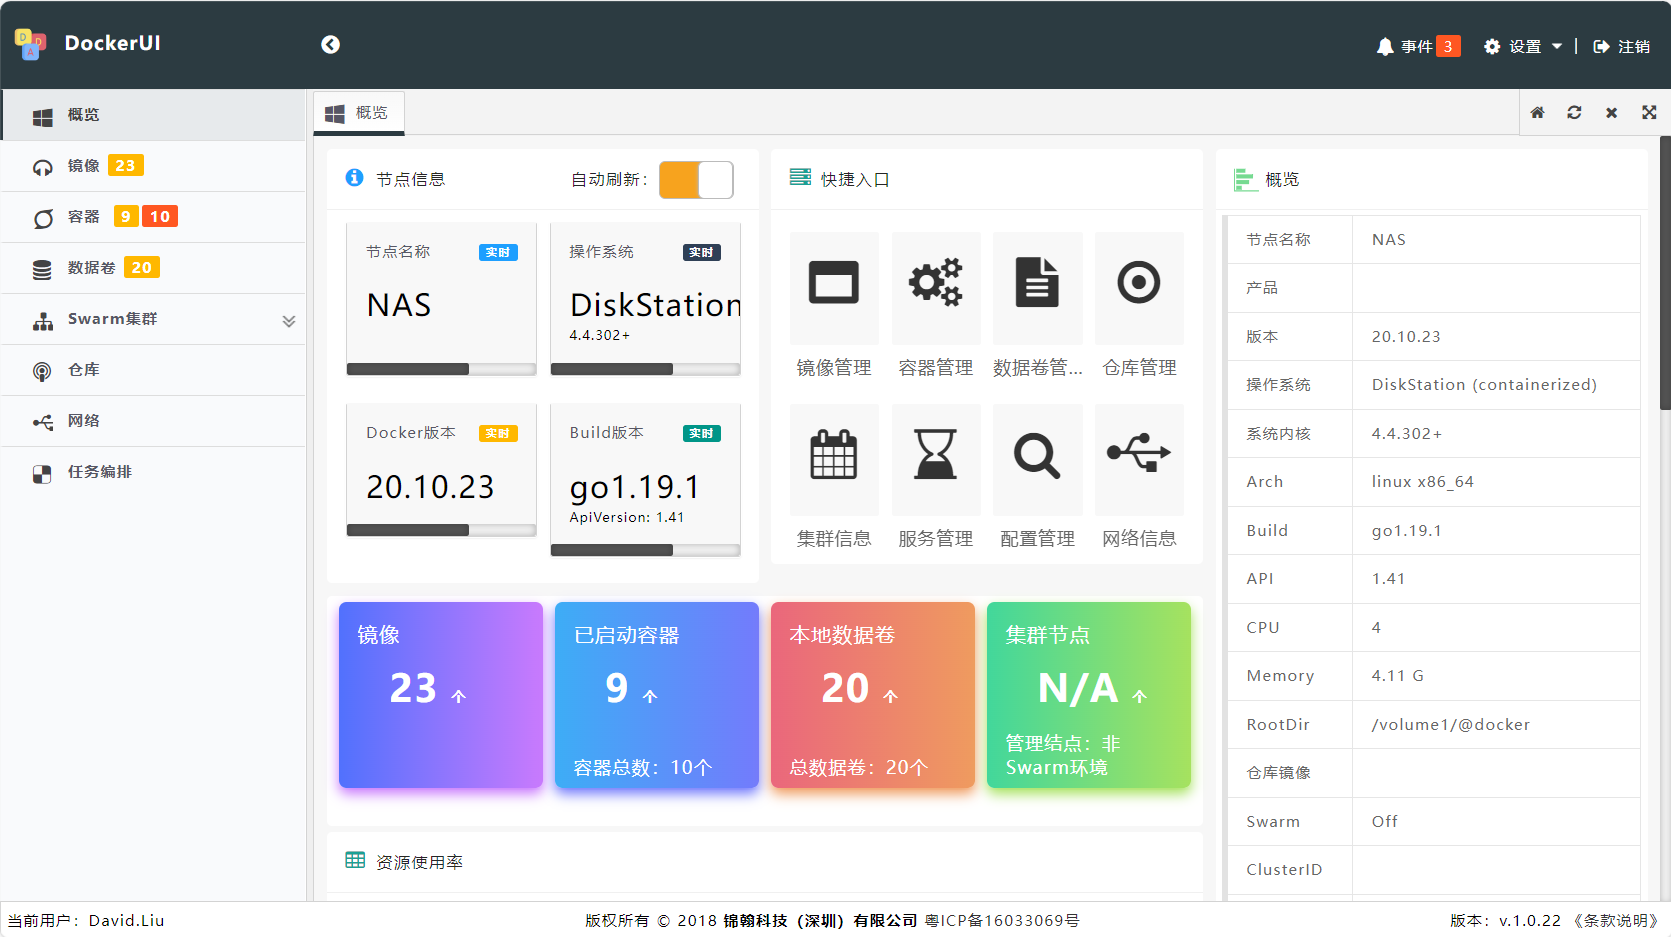Click the 数据卷管理 document icon
Viewport: 1671px width, 937px height.
point(1037,284)
